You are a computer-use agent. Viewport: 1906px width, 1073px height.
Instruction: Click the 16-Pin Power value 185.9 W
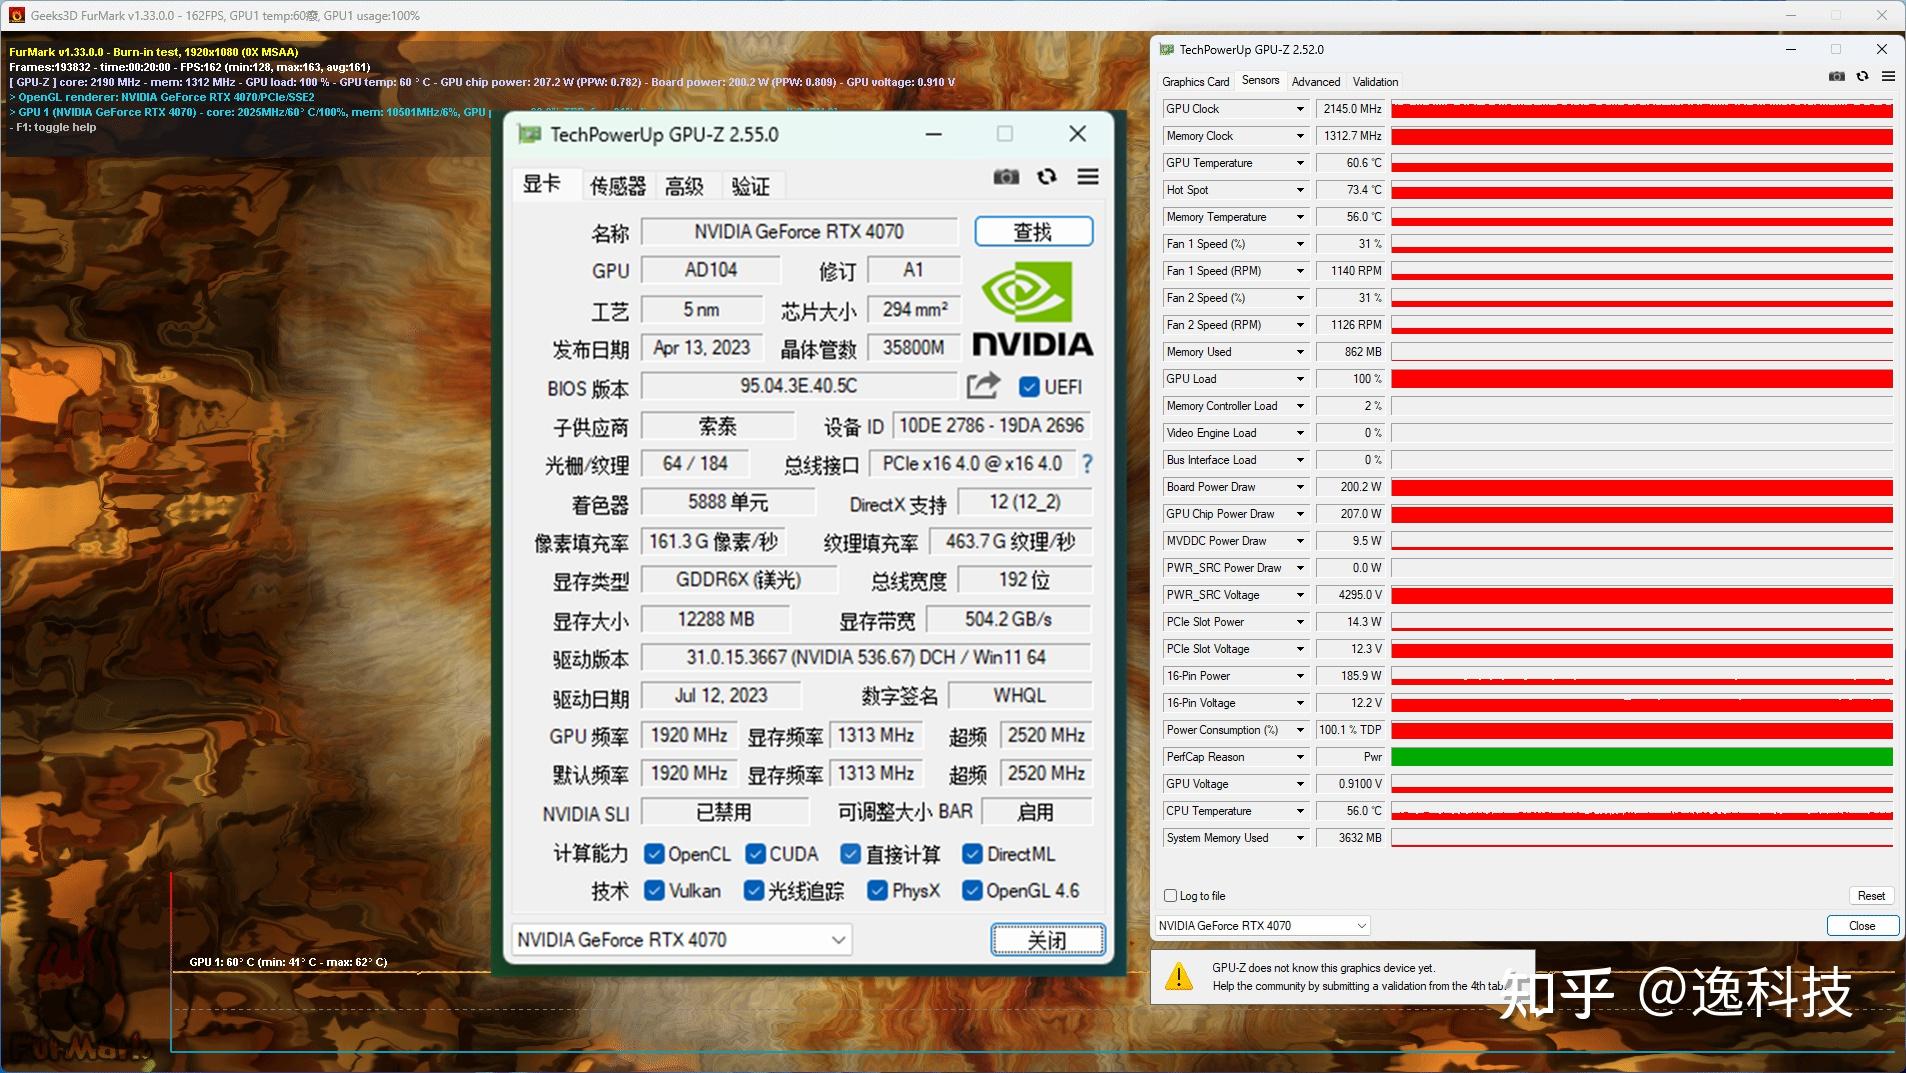(1351, 676)
